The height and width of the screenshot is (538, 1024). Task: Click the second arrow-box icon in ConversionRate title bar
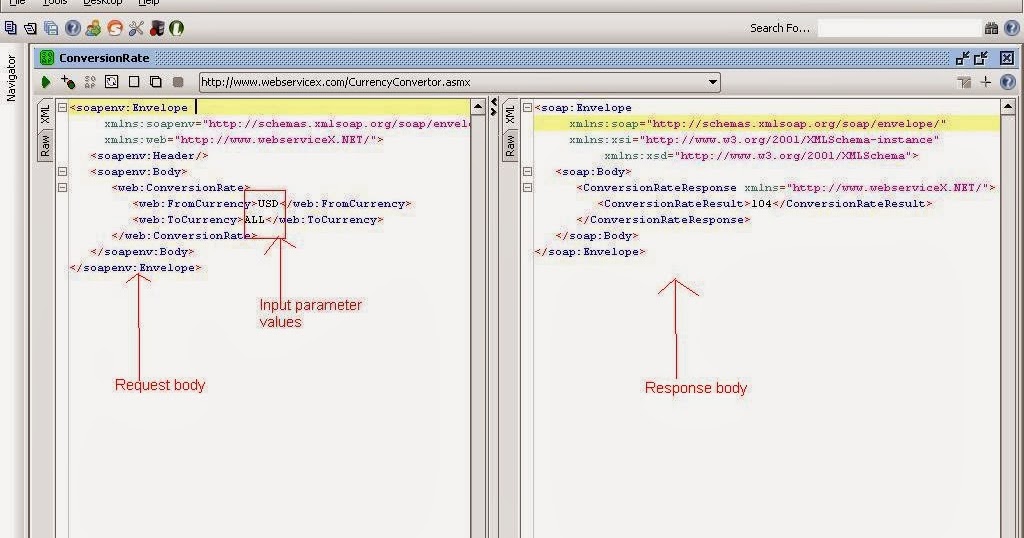click(980, 58)
